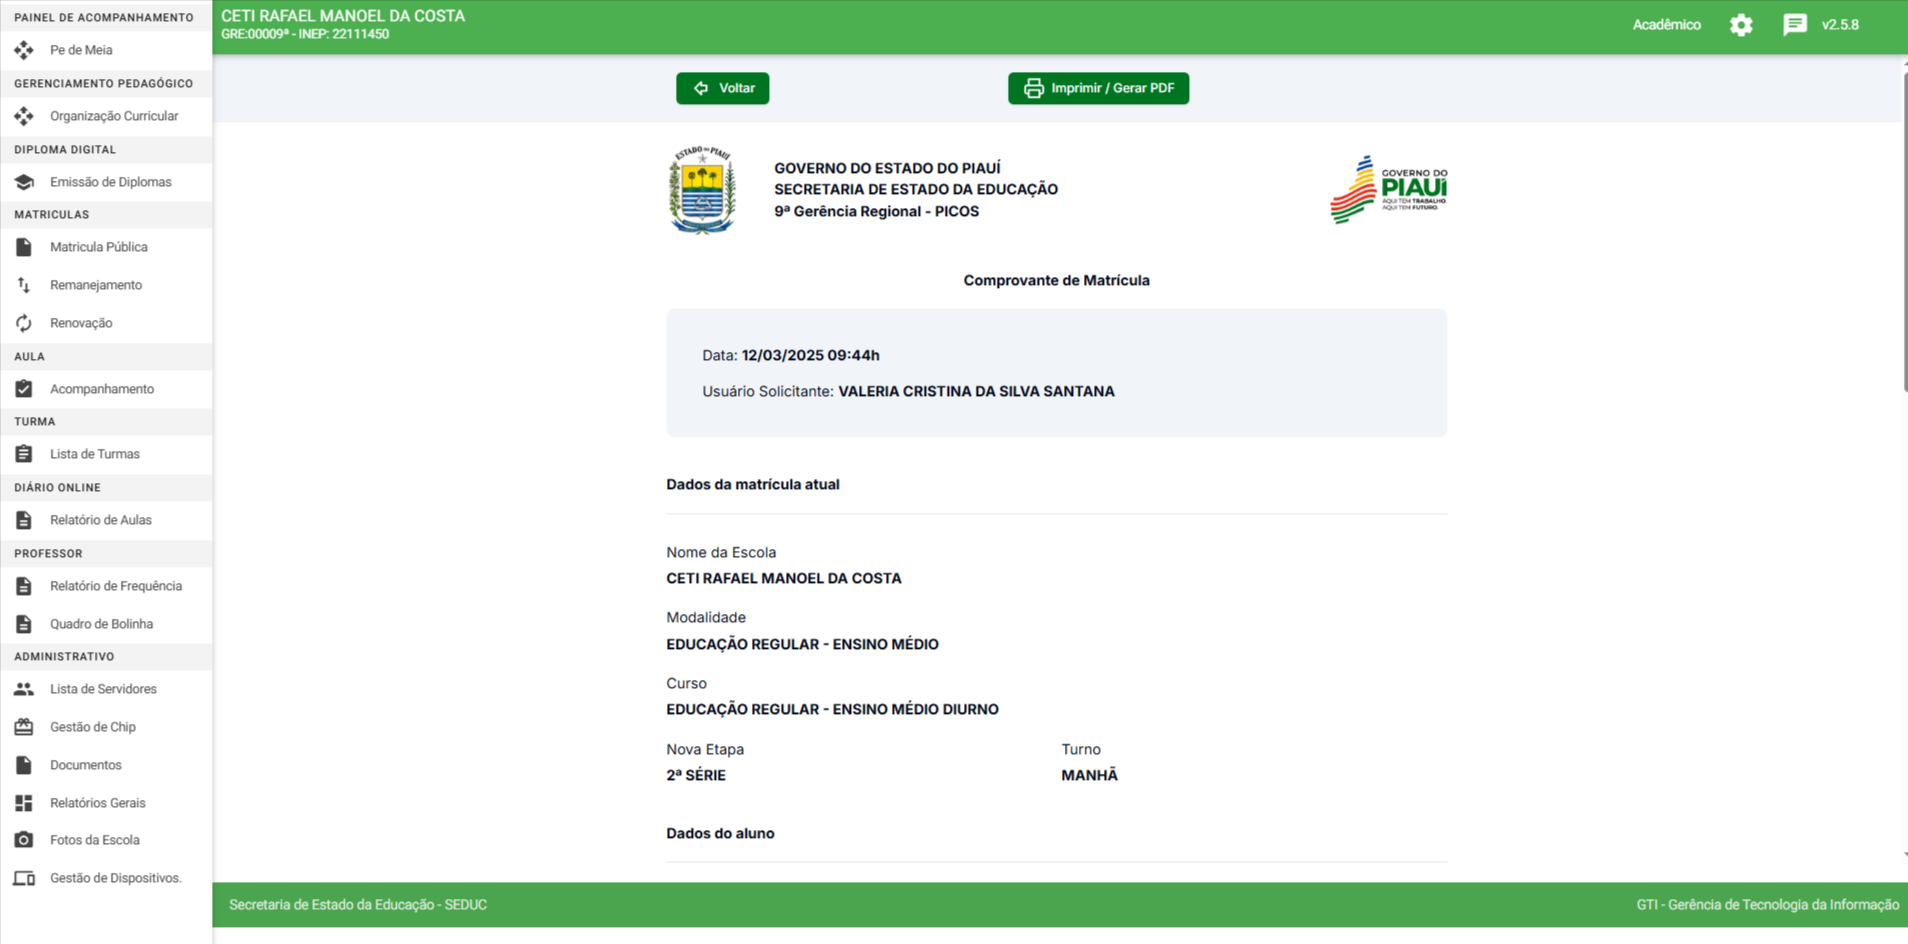Click the vertical page scrollbar
This screenshot has width=1908, height=944.
1904,230
